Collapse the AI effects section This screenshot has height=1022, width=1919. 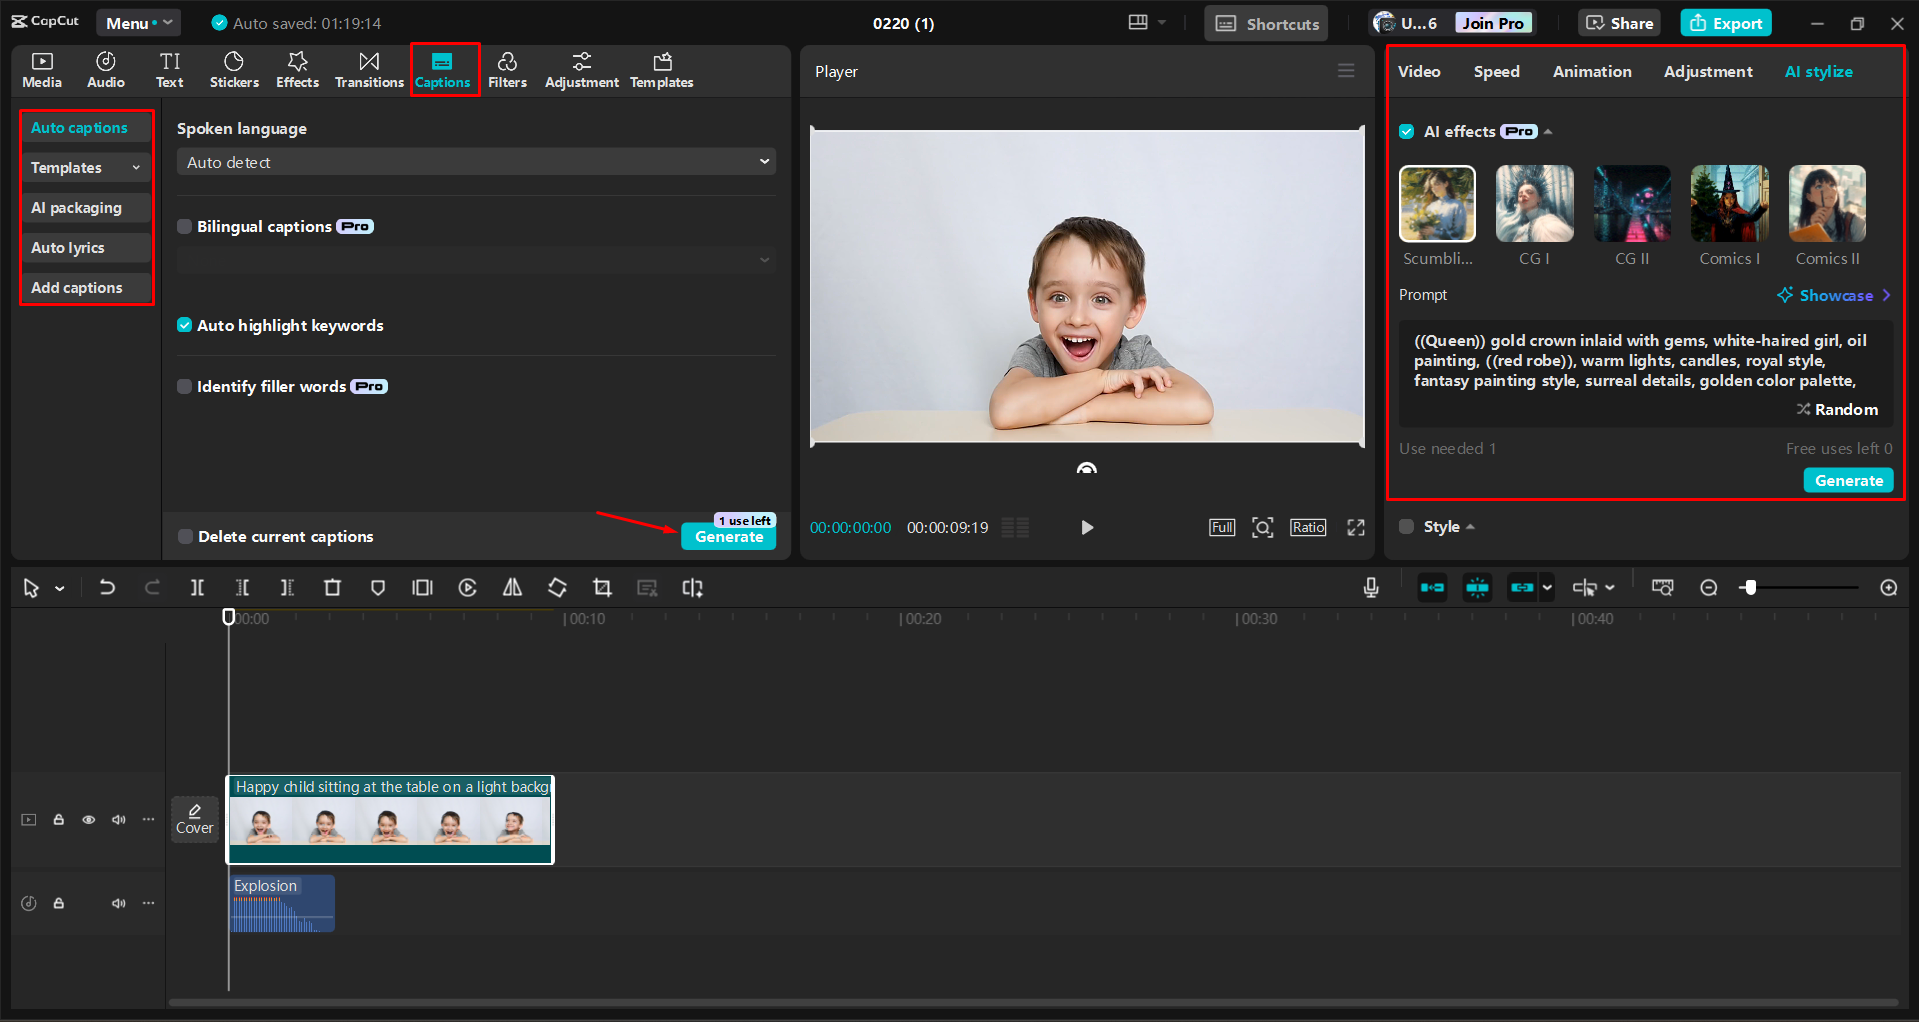pyautogui.click(x=1548, y=131)
